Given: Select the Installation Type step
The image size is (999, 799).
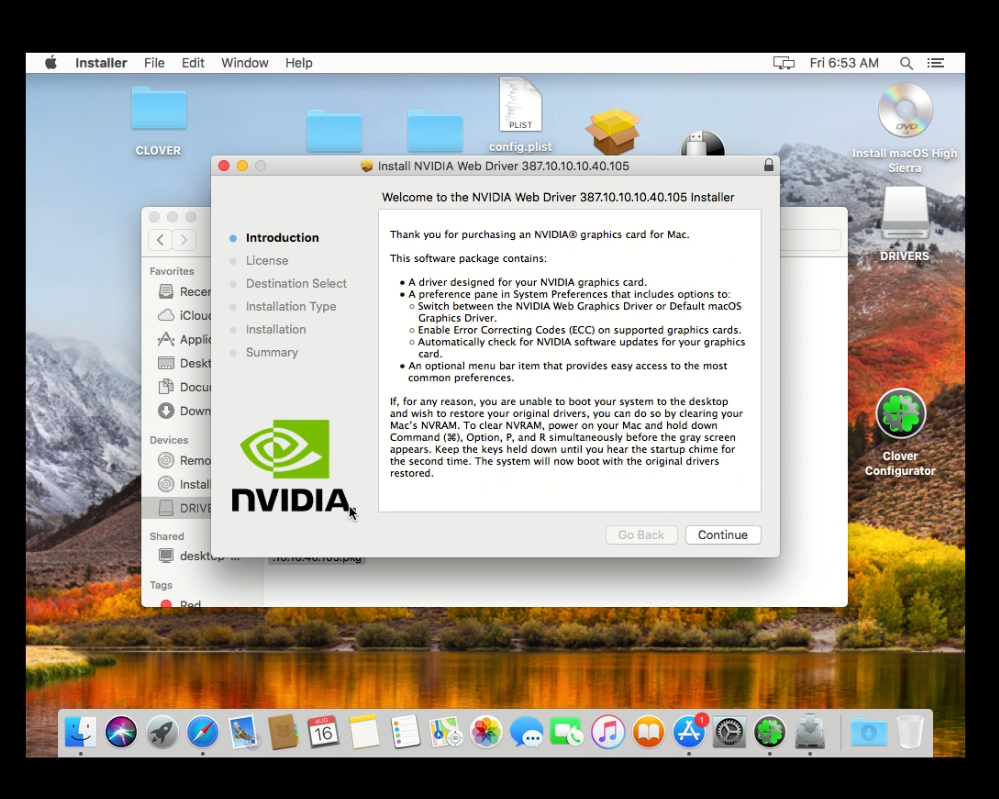Looking at the screenshot, I should (x=291, y=306).
